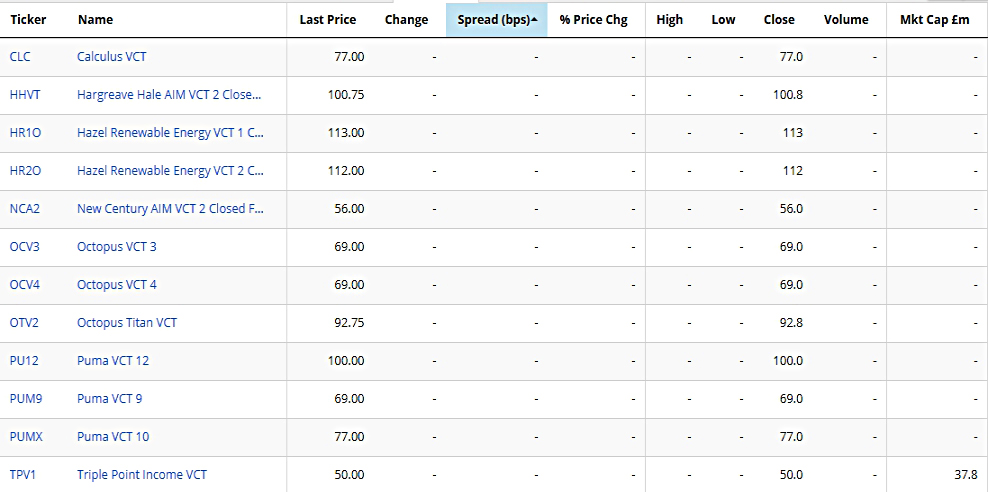
Task: Select the 113.00 last price cell
Action: (x=346, y=133)
